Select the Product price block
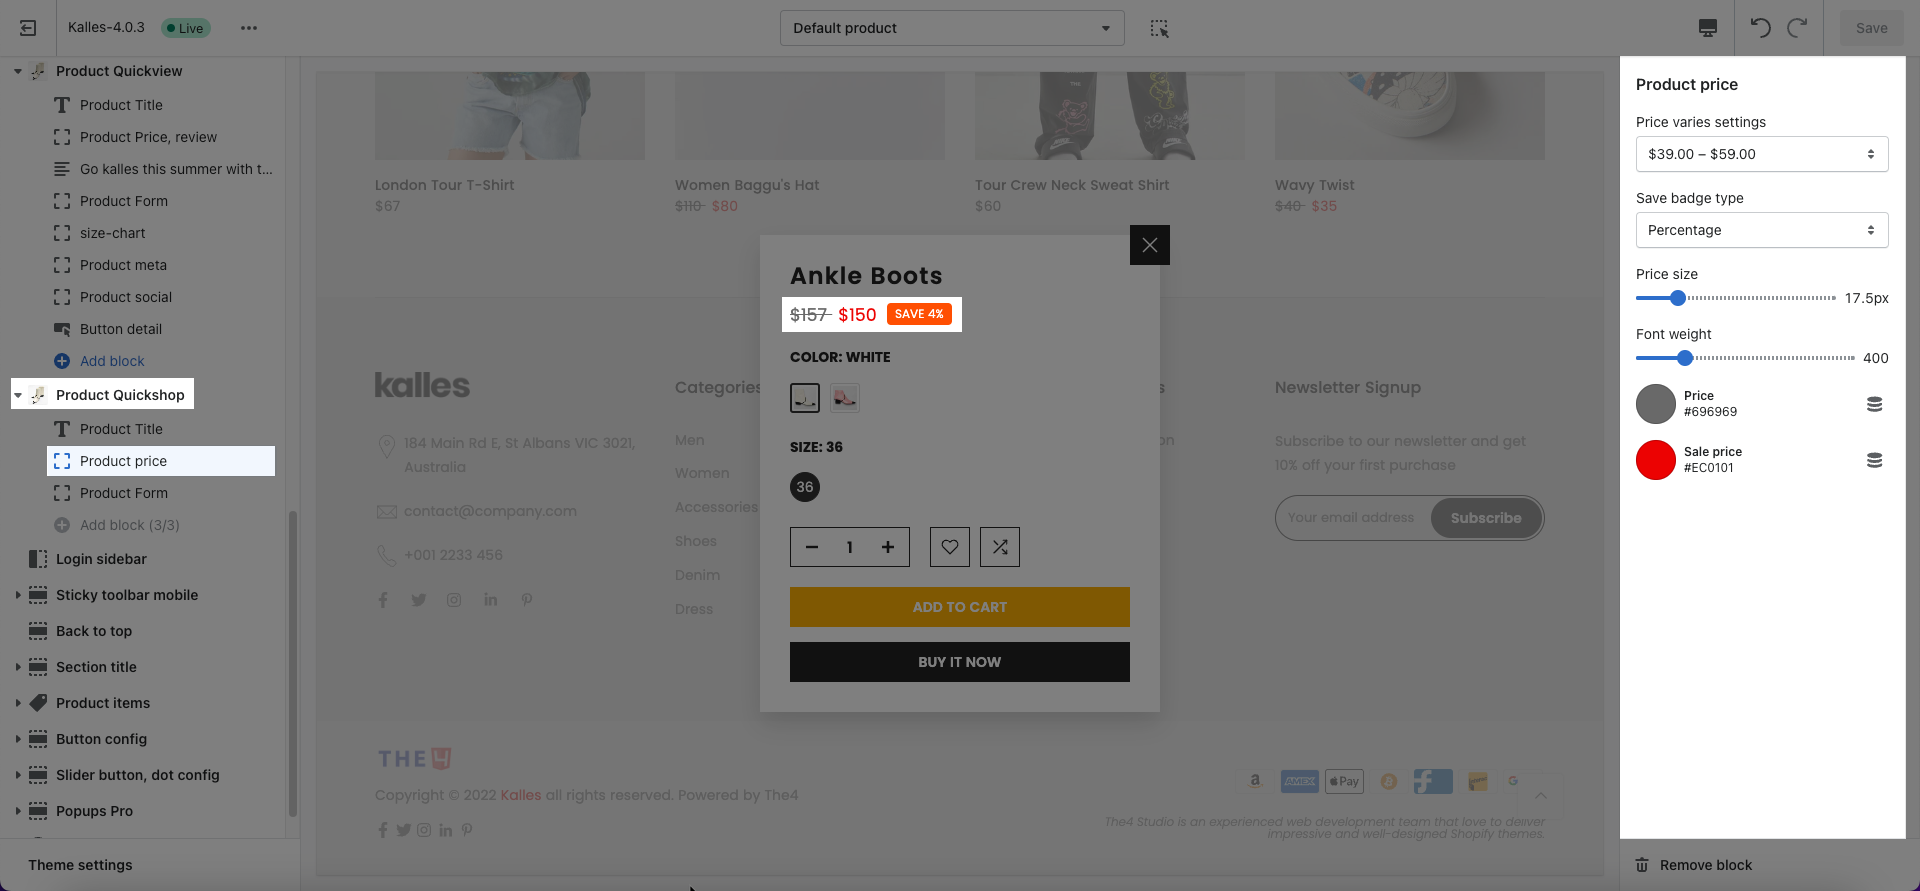Image resolution: width=1920 pixels, height=891 pixels. (161, 461)
